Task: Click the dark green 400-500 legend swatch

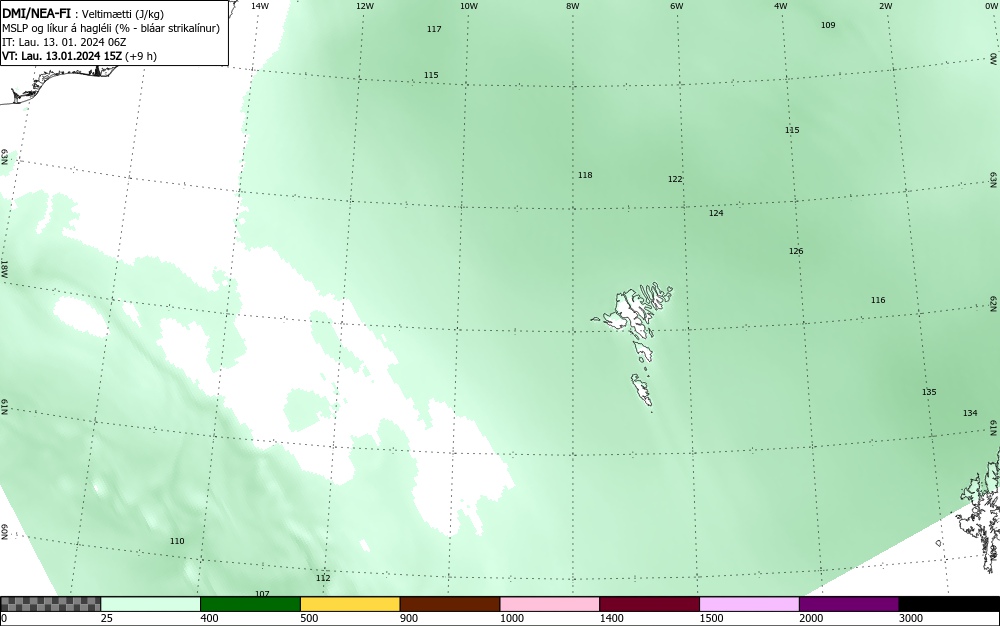Action: click(250, 604)
